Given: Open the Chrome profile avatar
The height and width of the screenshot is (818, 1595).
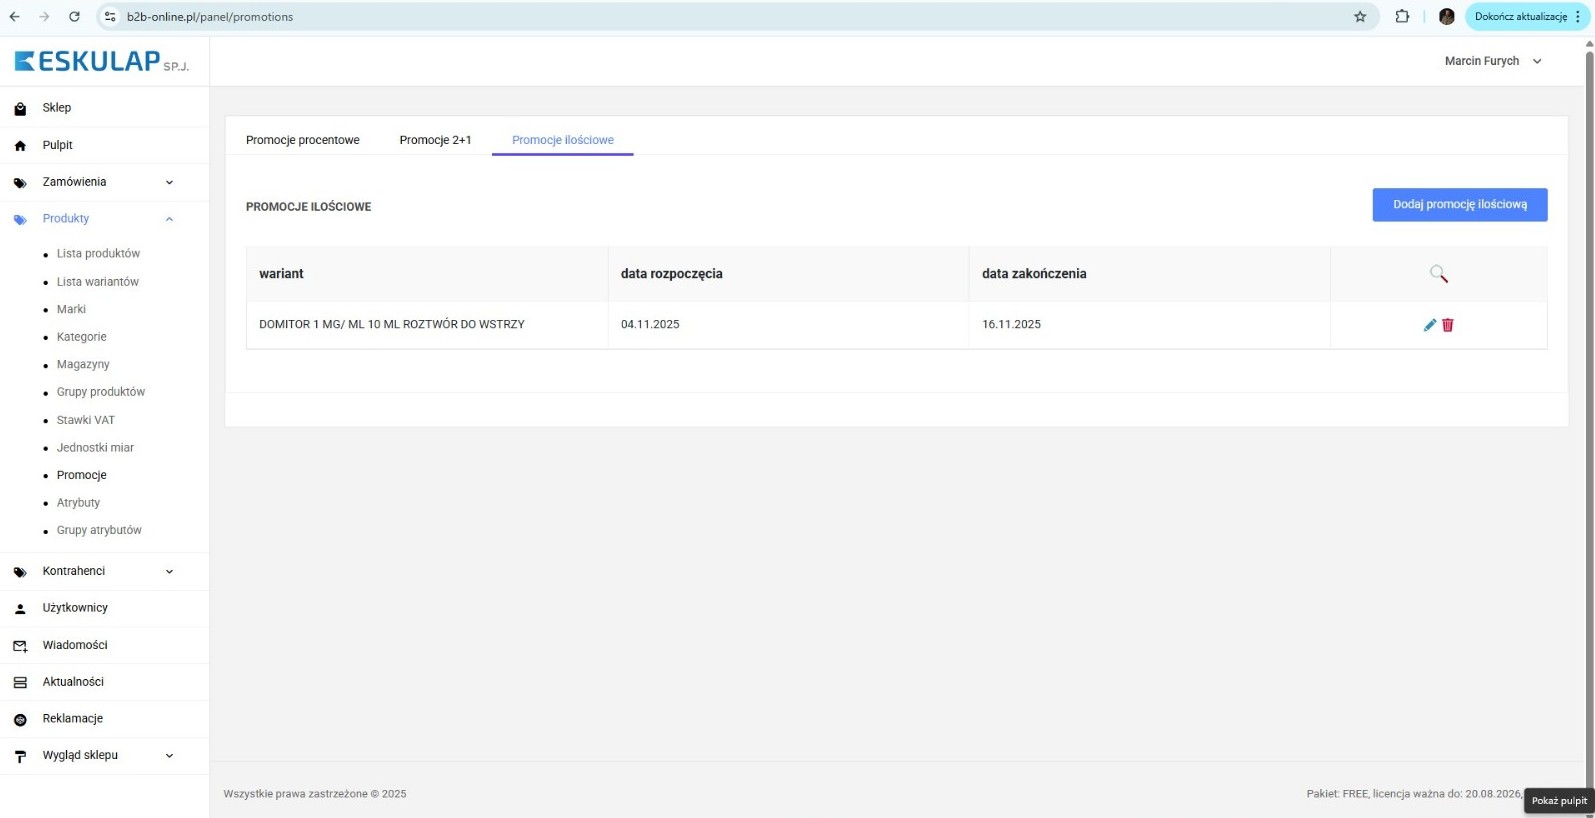Looking at the screenshot, I should point(1446,17).
